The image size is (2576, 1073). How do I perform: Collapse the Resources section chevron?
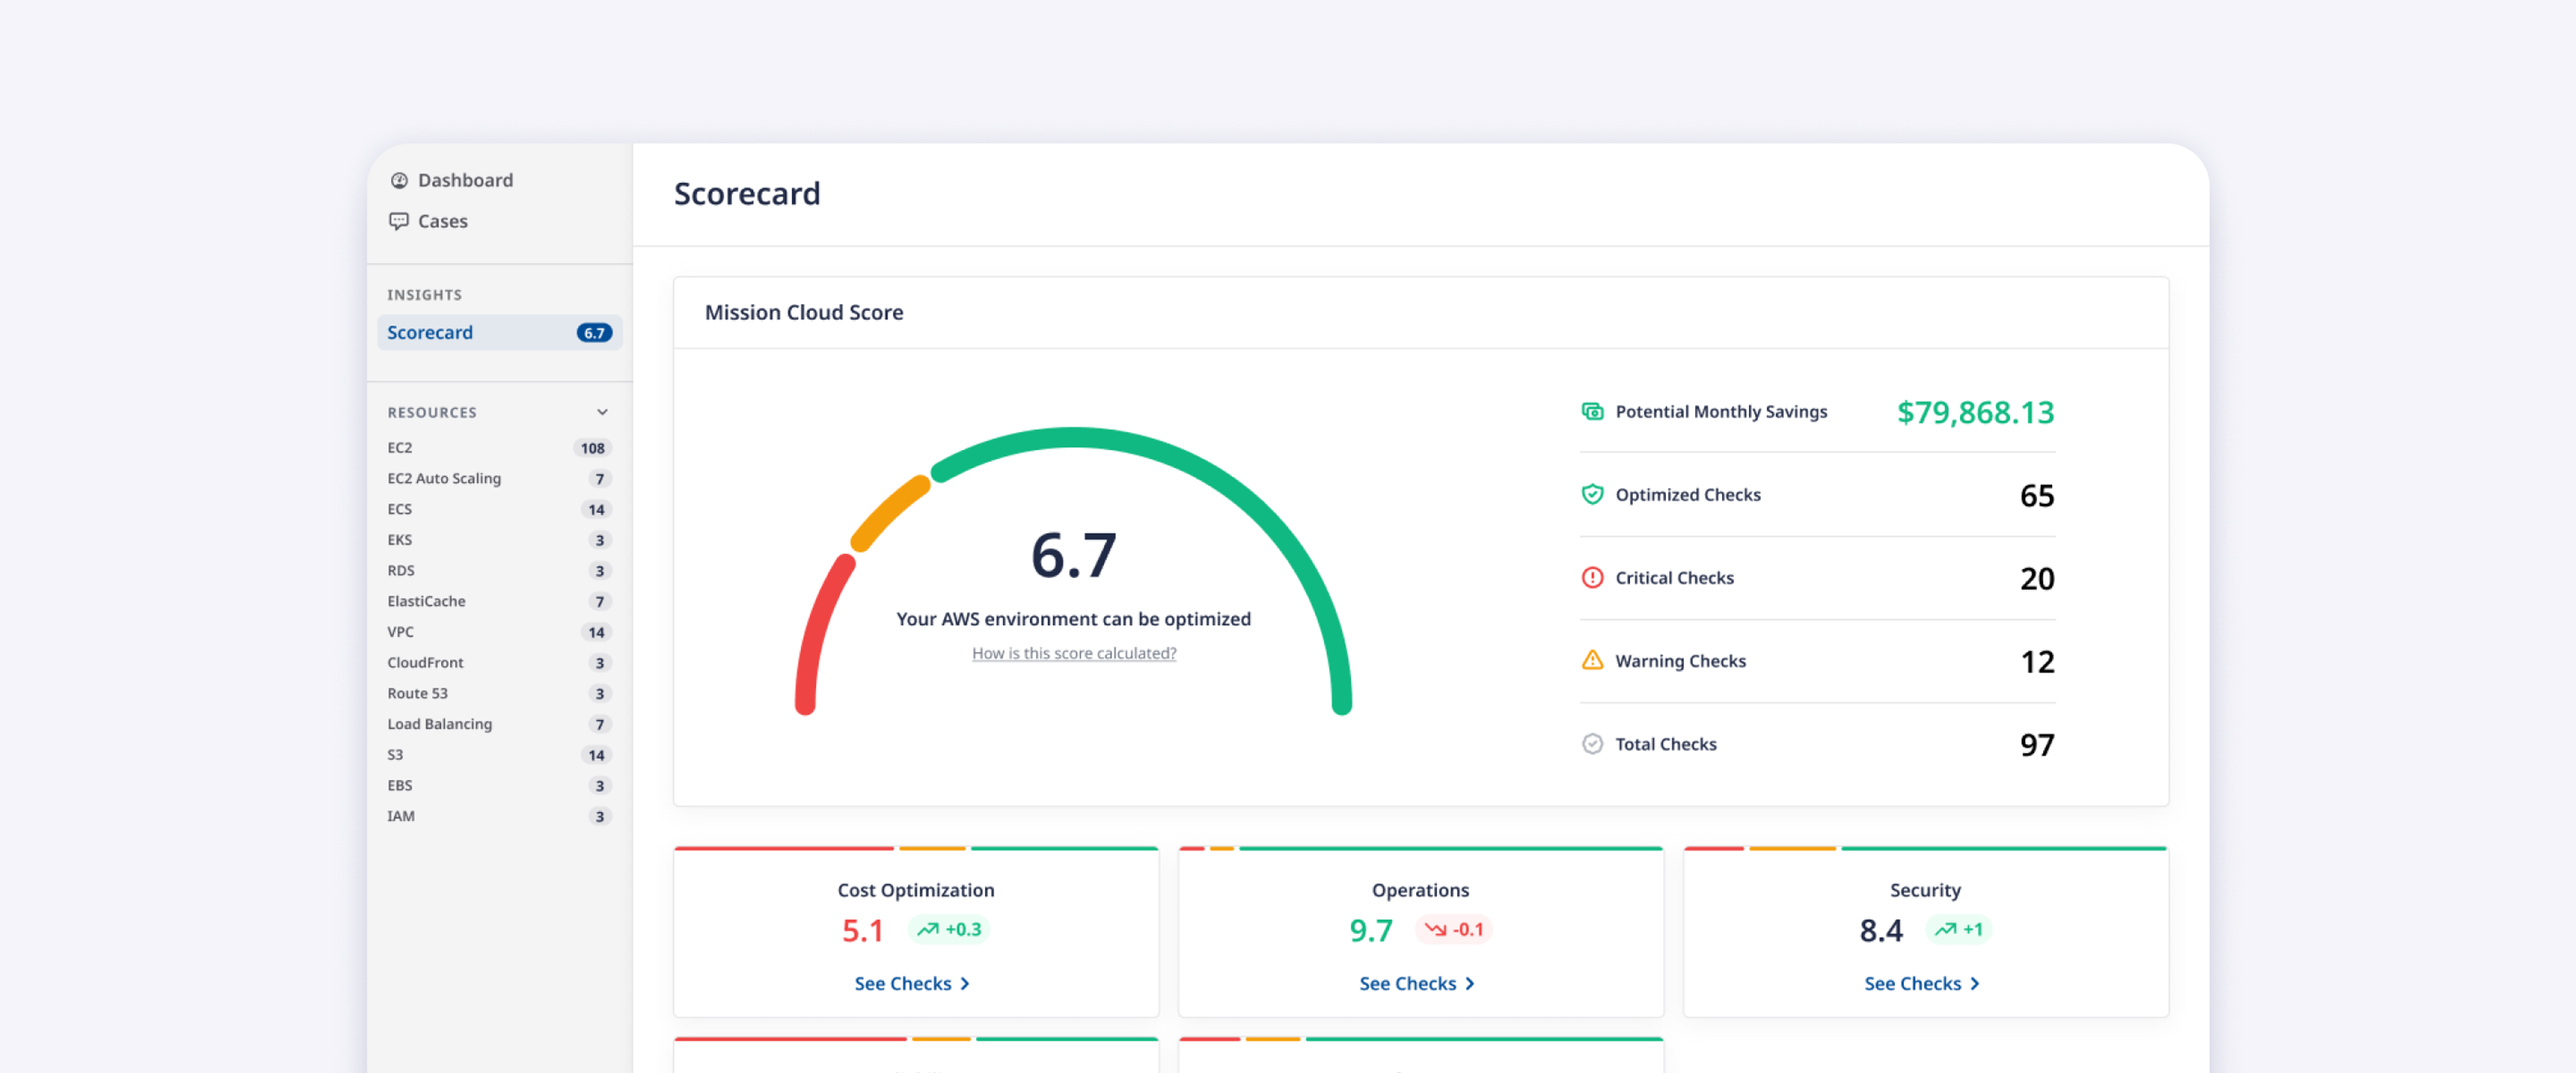[x=602, y=412]
